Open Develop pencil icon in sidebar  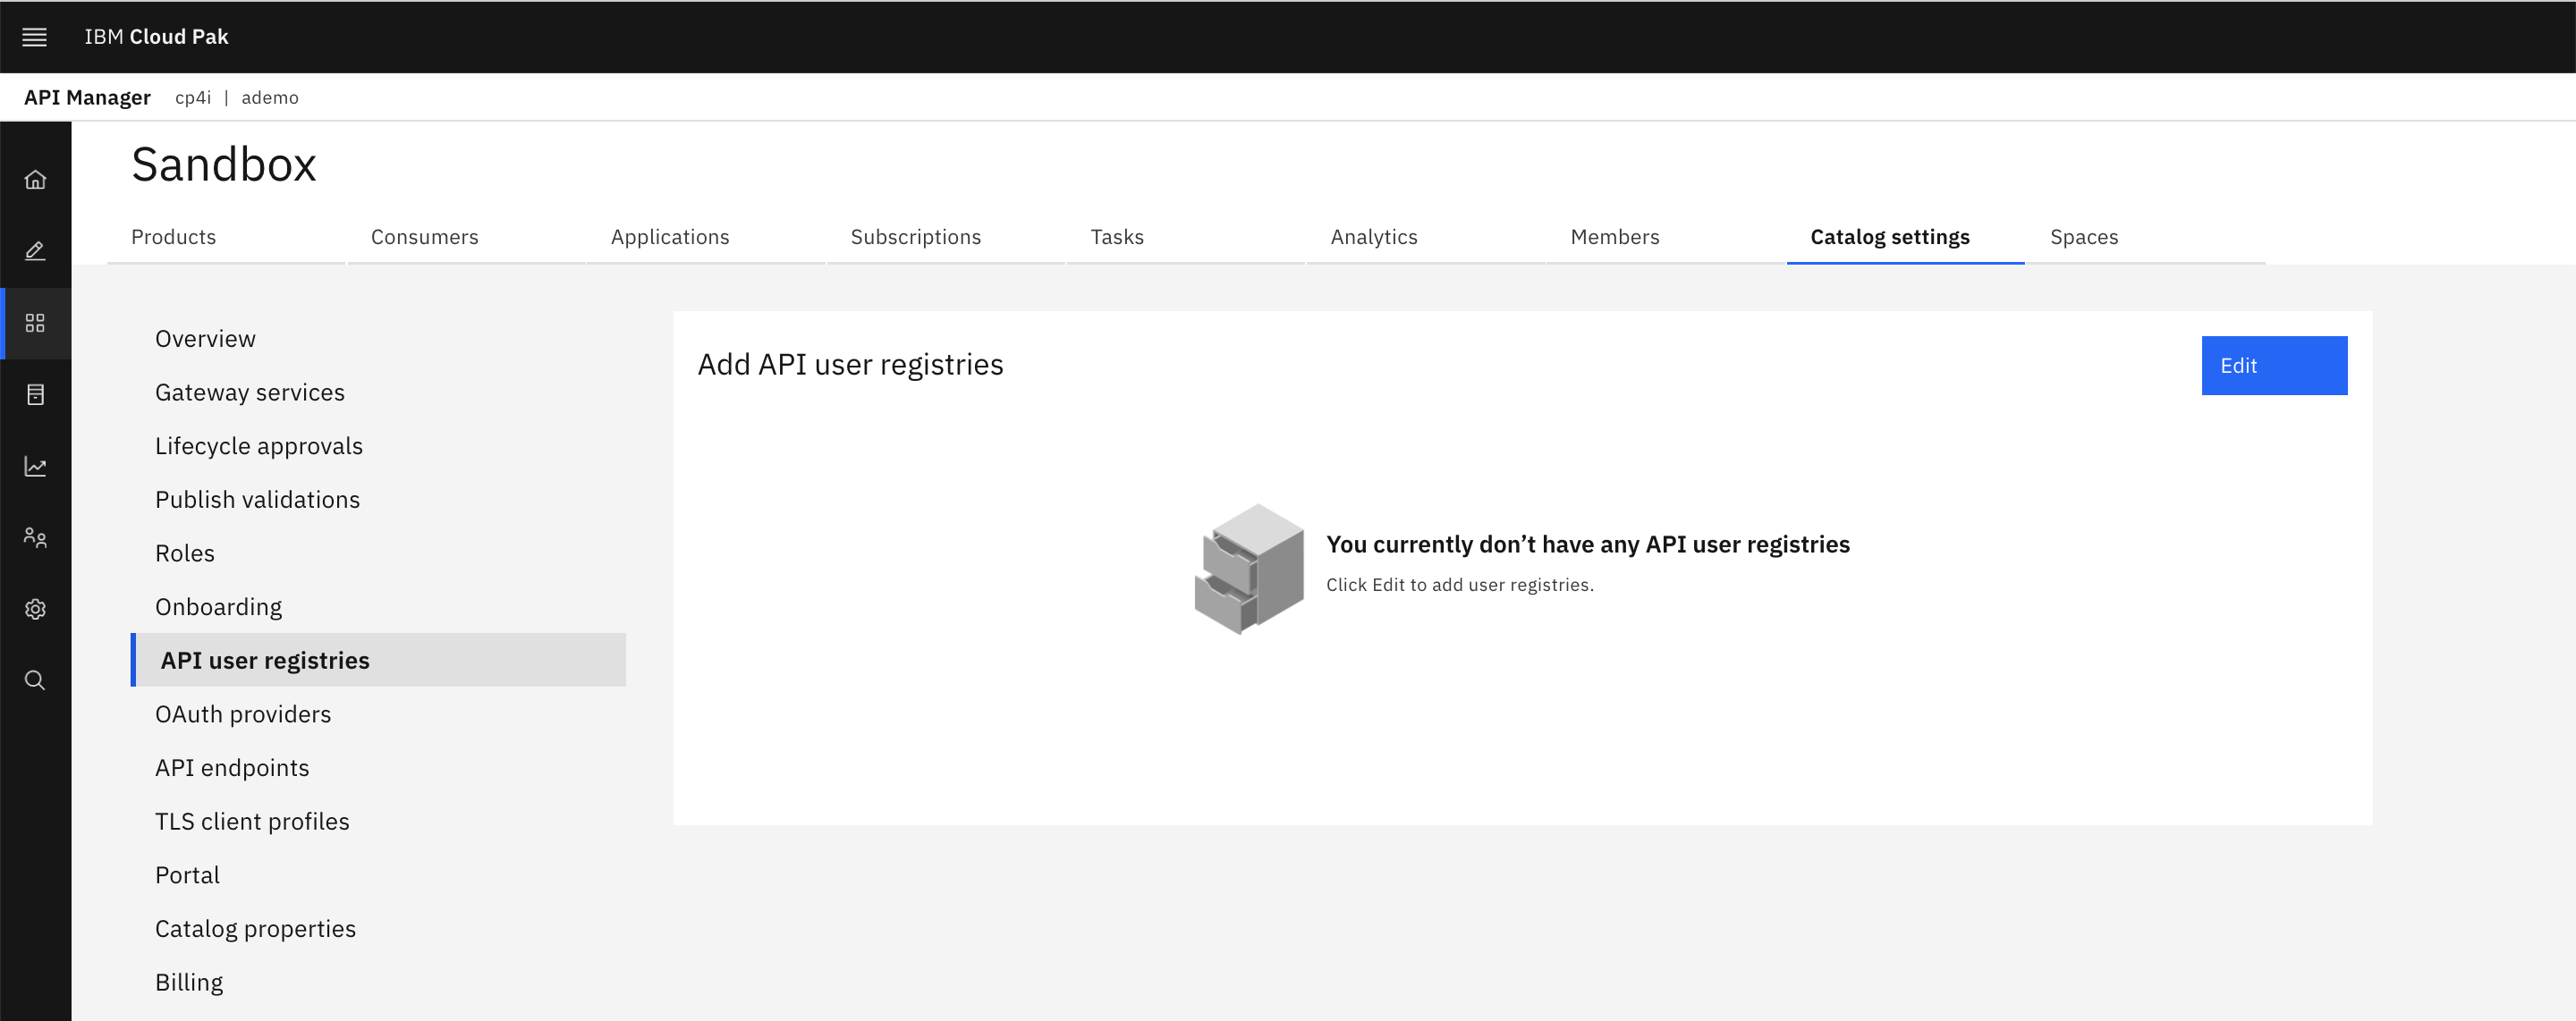(35, 251)
